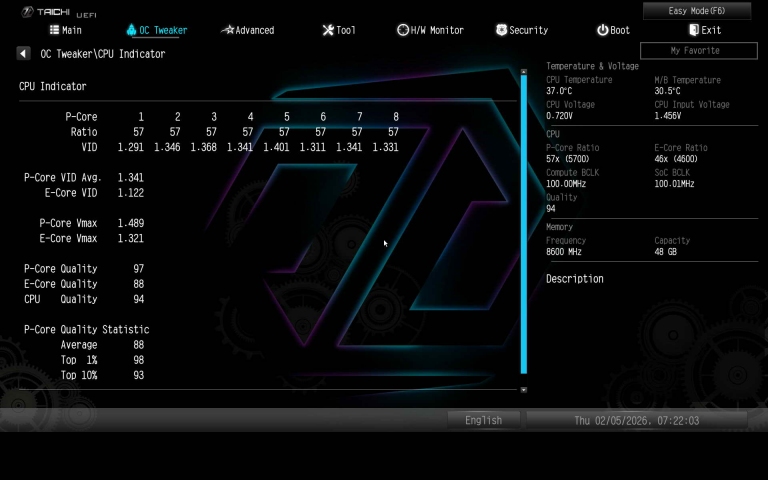The width and height of the screenshot is (768, 480).
Task: Open Advanced via its star icon
Action: 228,30
